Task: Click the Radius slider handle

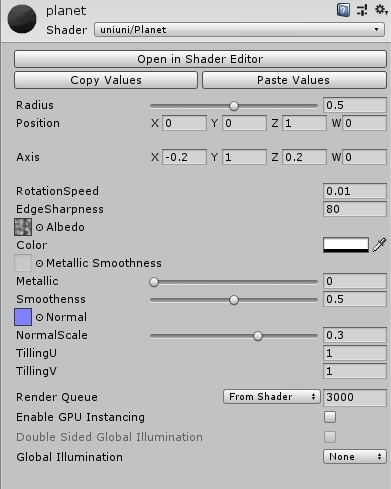Action: 234,106
